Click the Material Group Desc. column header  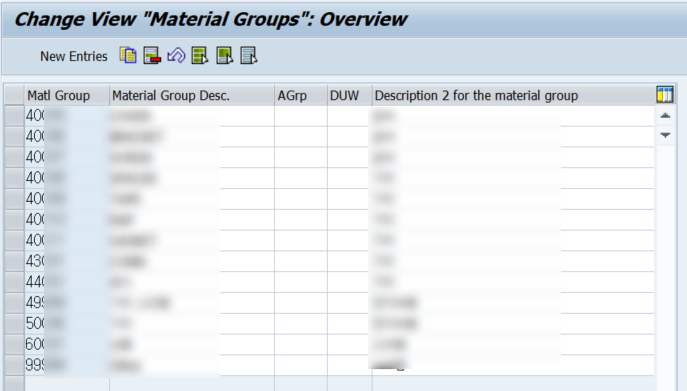click(x=192, y=96)
